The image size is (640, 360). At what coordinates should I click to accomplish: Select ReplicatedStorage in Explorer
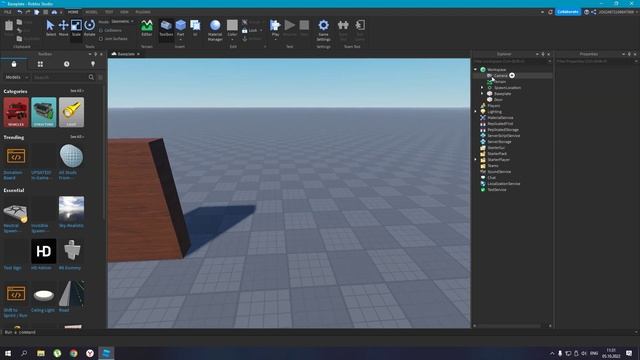pyautogui.click(x=502, y=129)
